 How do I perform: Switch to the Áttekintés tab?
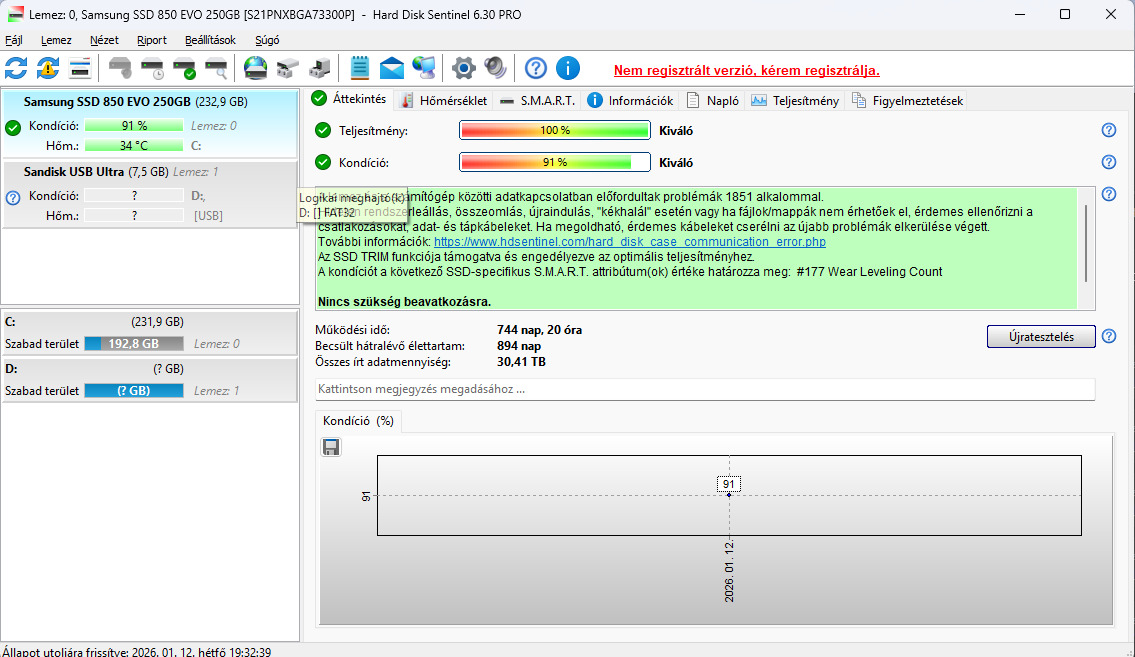350,99
